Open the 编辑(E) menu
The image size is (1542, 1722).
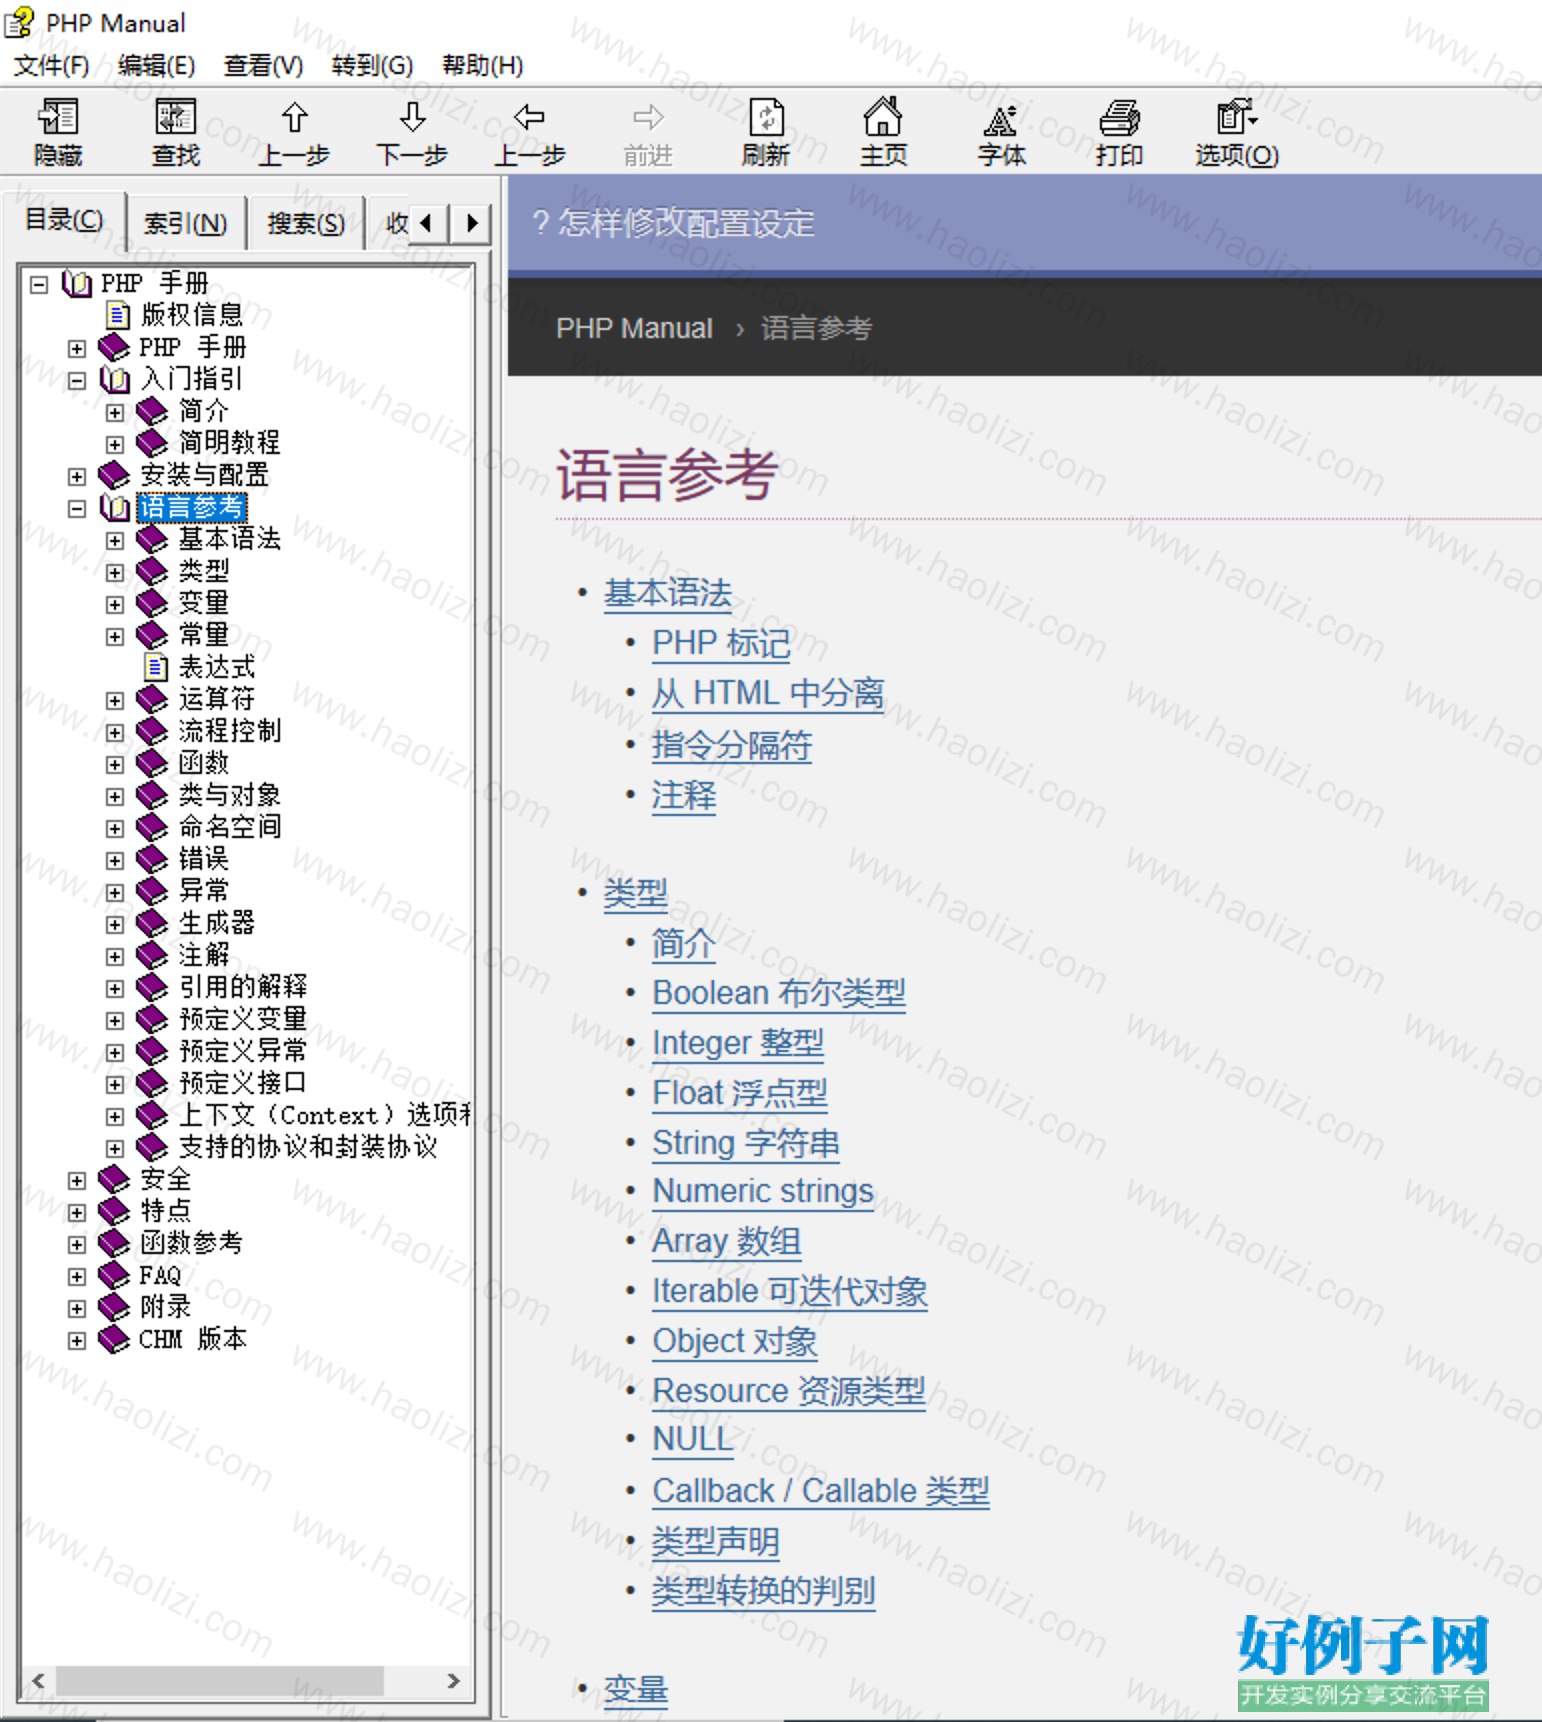coord(156,66)
